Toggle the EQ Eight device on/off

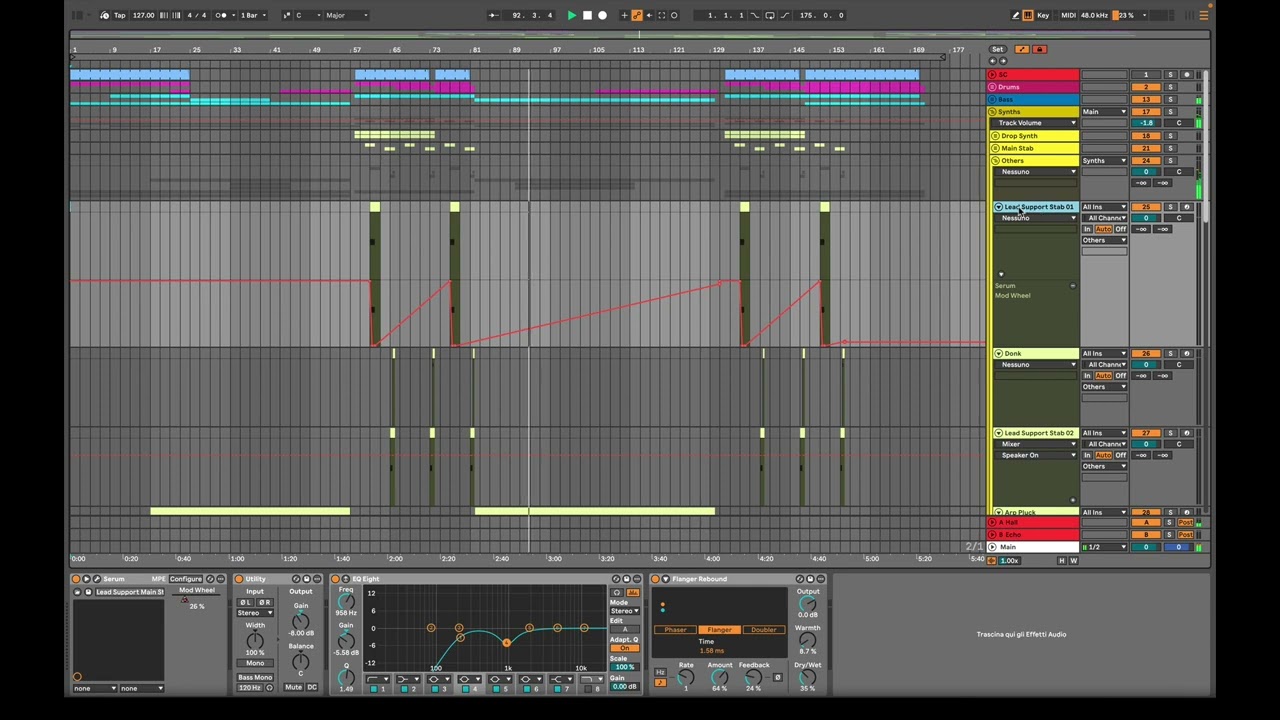point(335,579)
